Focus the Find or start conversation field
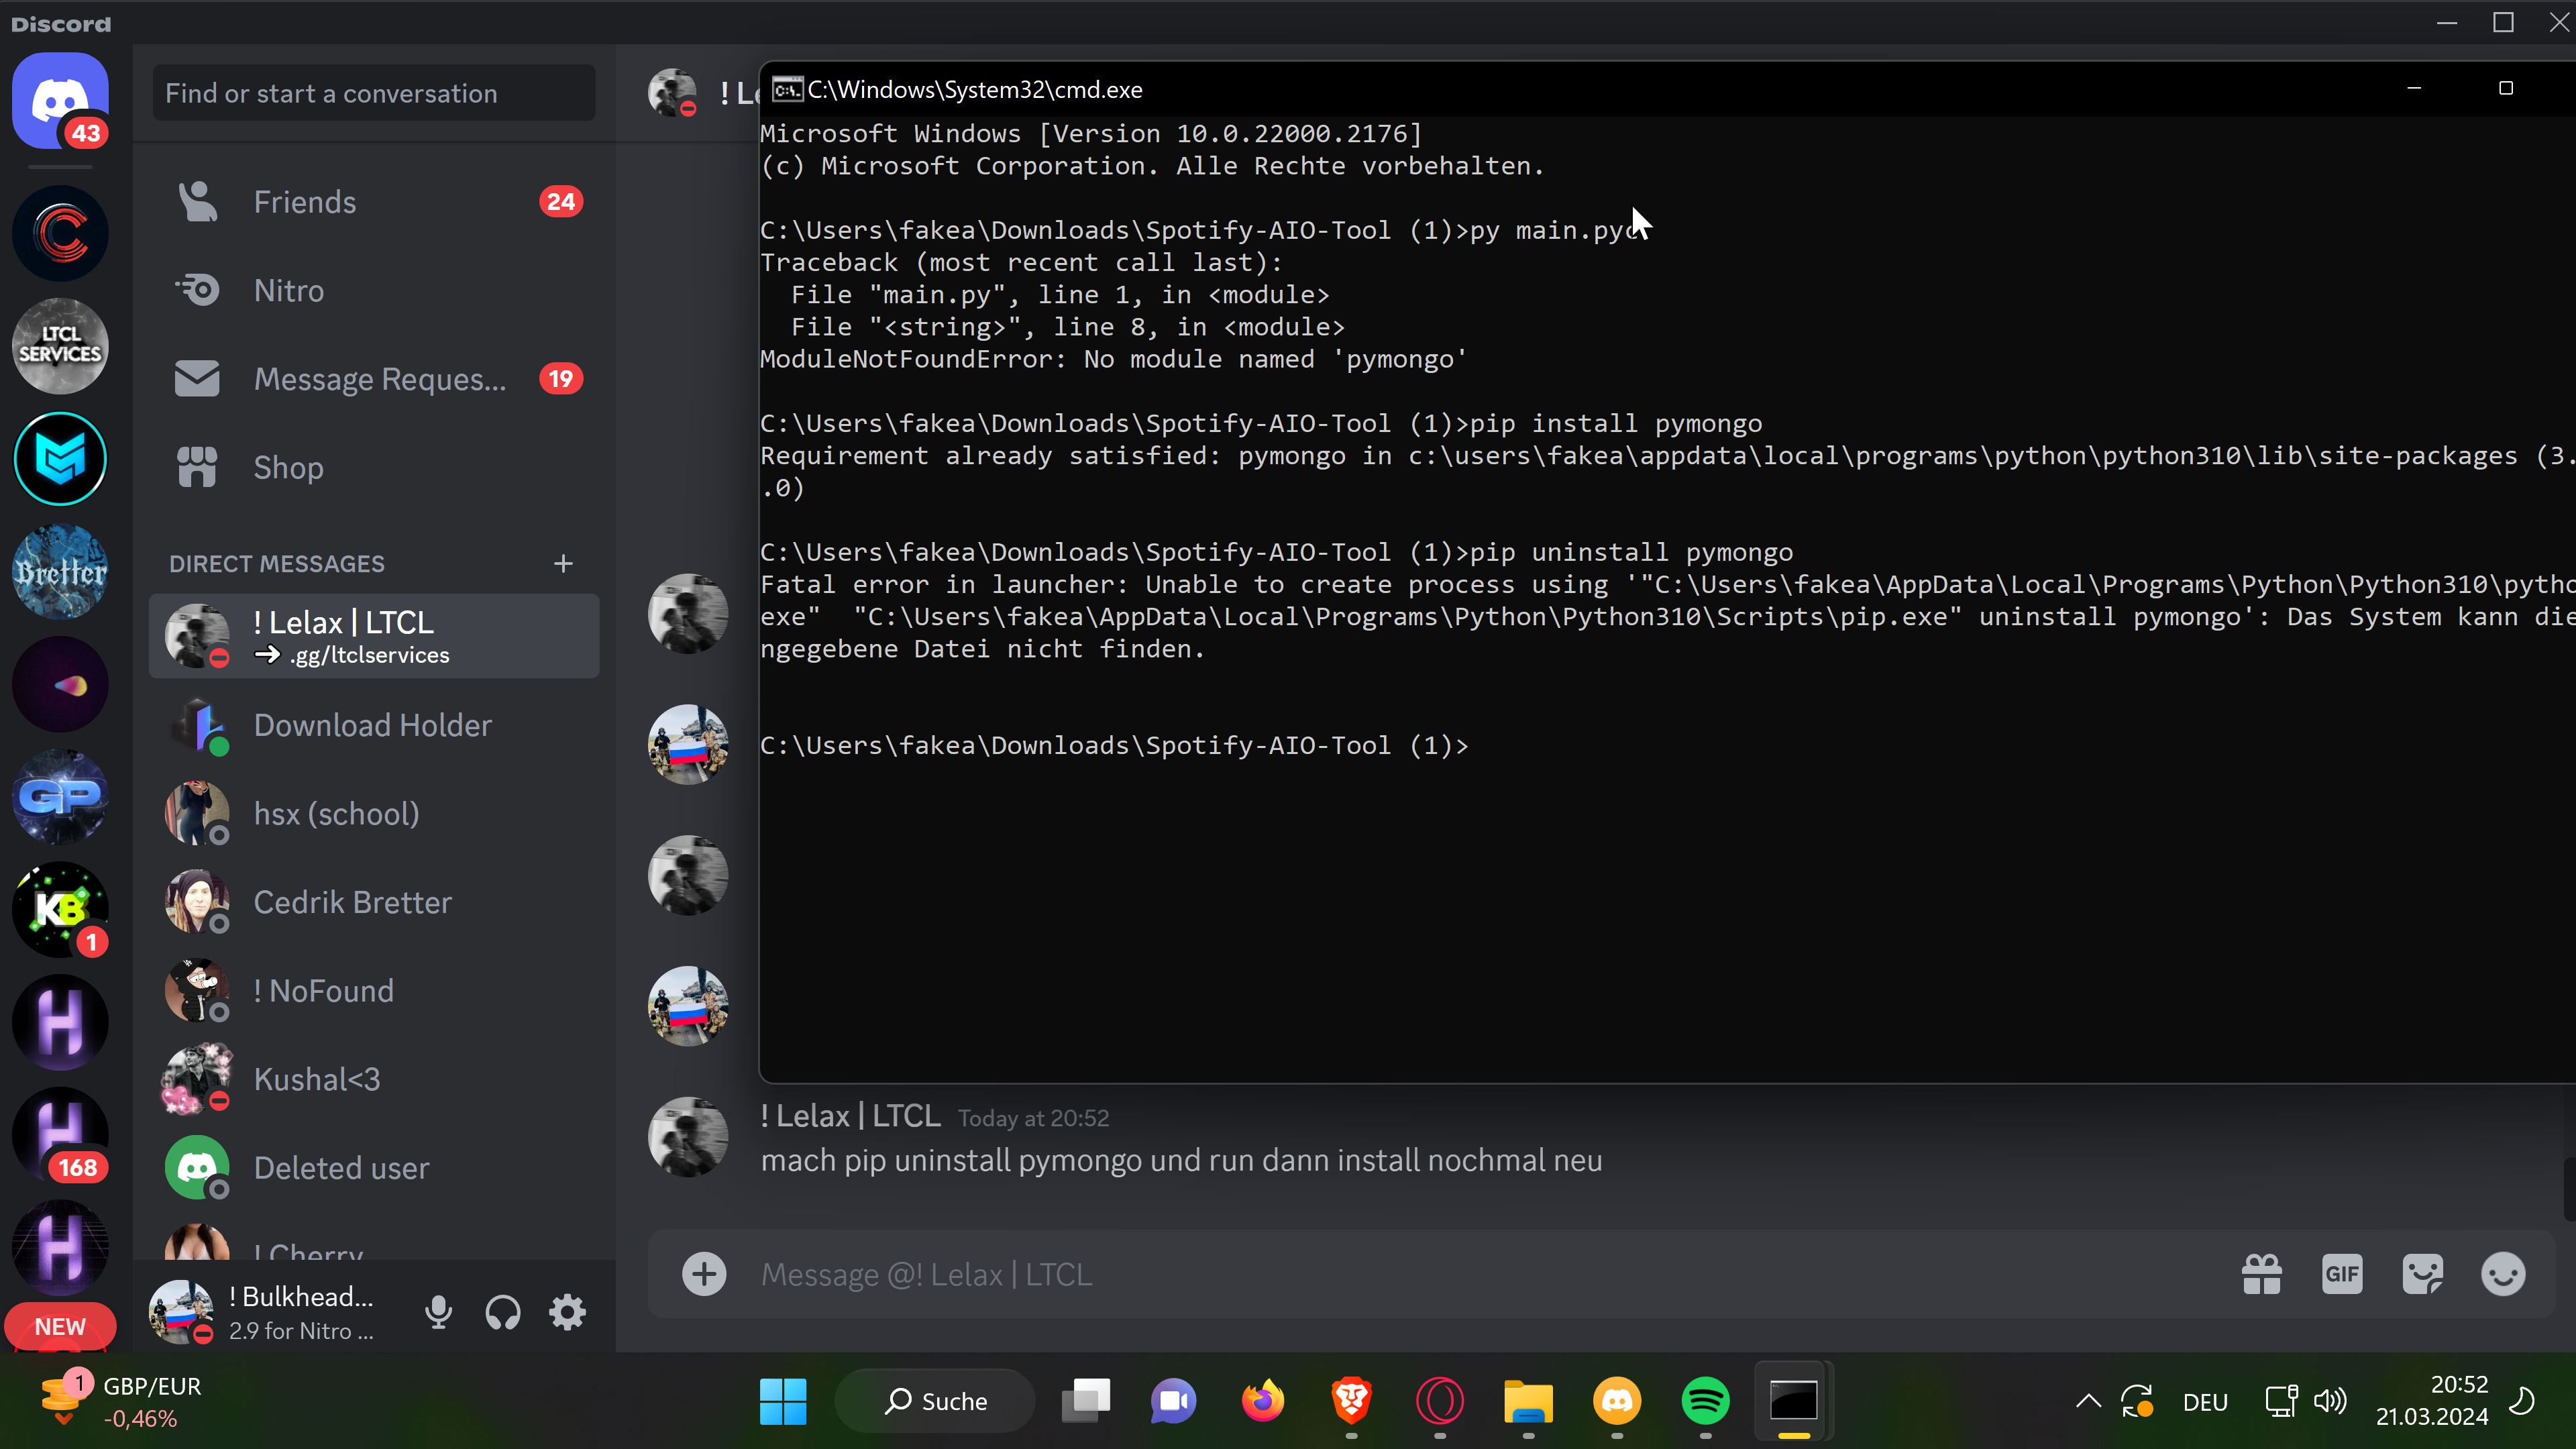Screen dimensions: 2576x1449 [373, 93]
